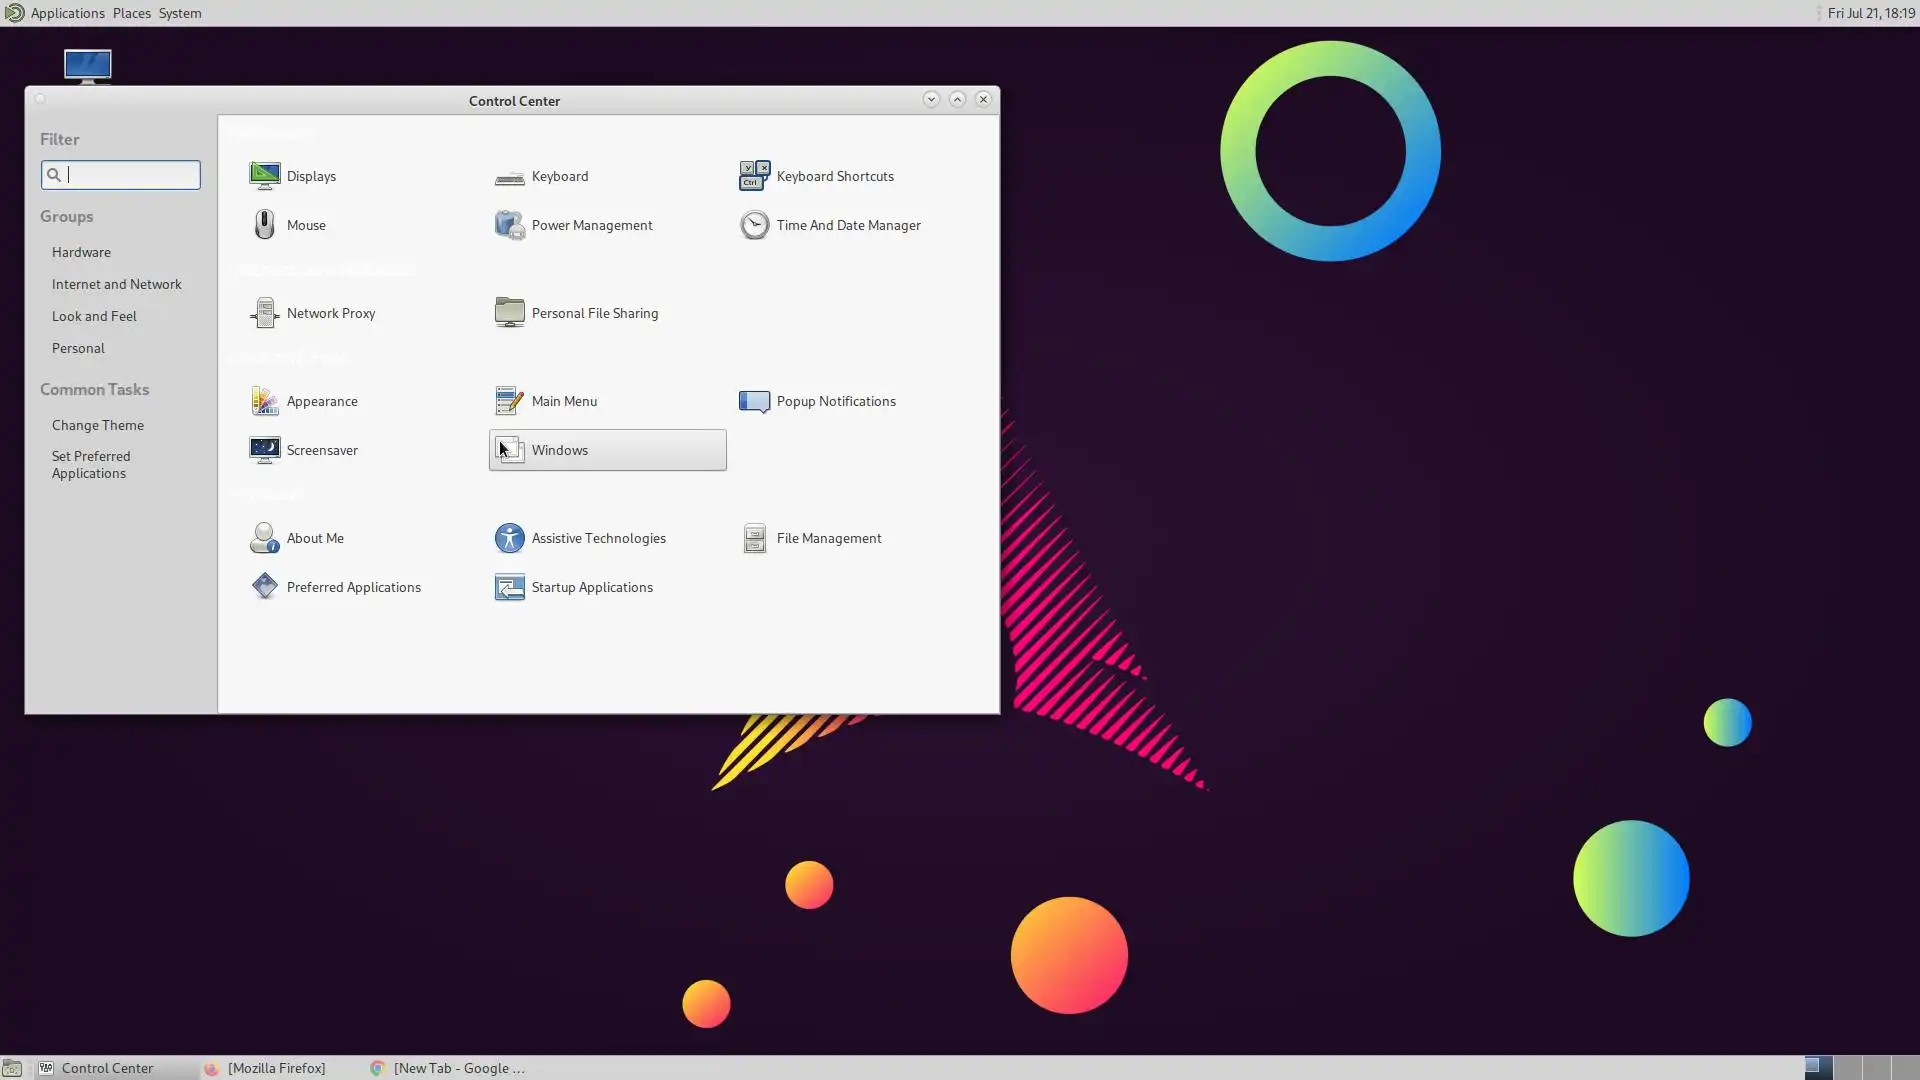Click Set Preferred Applications task
Image resolution: width=1920 pixels, height=1080 pixels.
point(90,464)
